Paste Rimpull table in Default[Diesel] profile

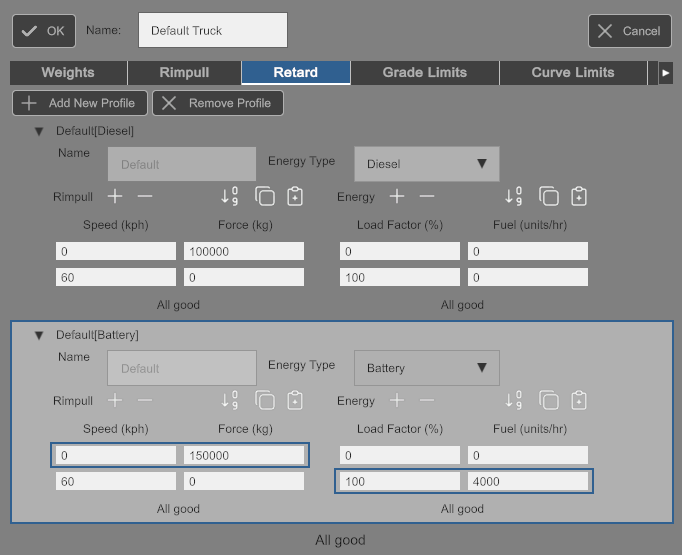[295, 197]
